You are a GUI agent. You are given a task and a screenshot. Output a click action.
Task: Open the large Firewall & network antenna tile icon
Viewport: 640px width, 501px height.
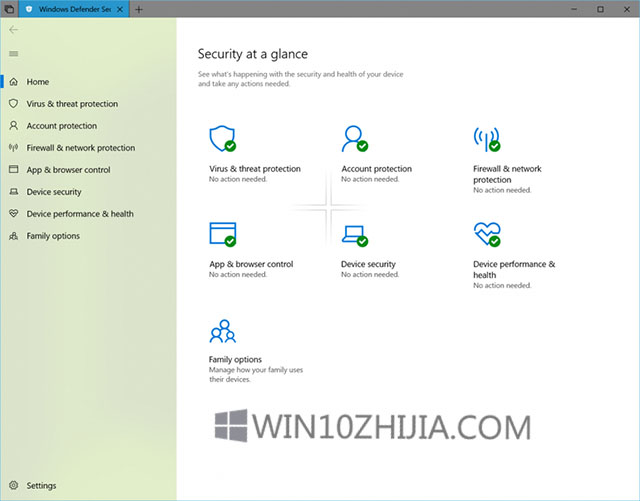pos(487,139)
